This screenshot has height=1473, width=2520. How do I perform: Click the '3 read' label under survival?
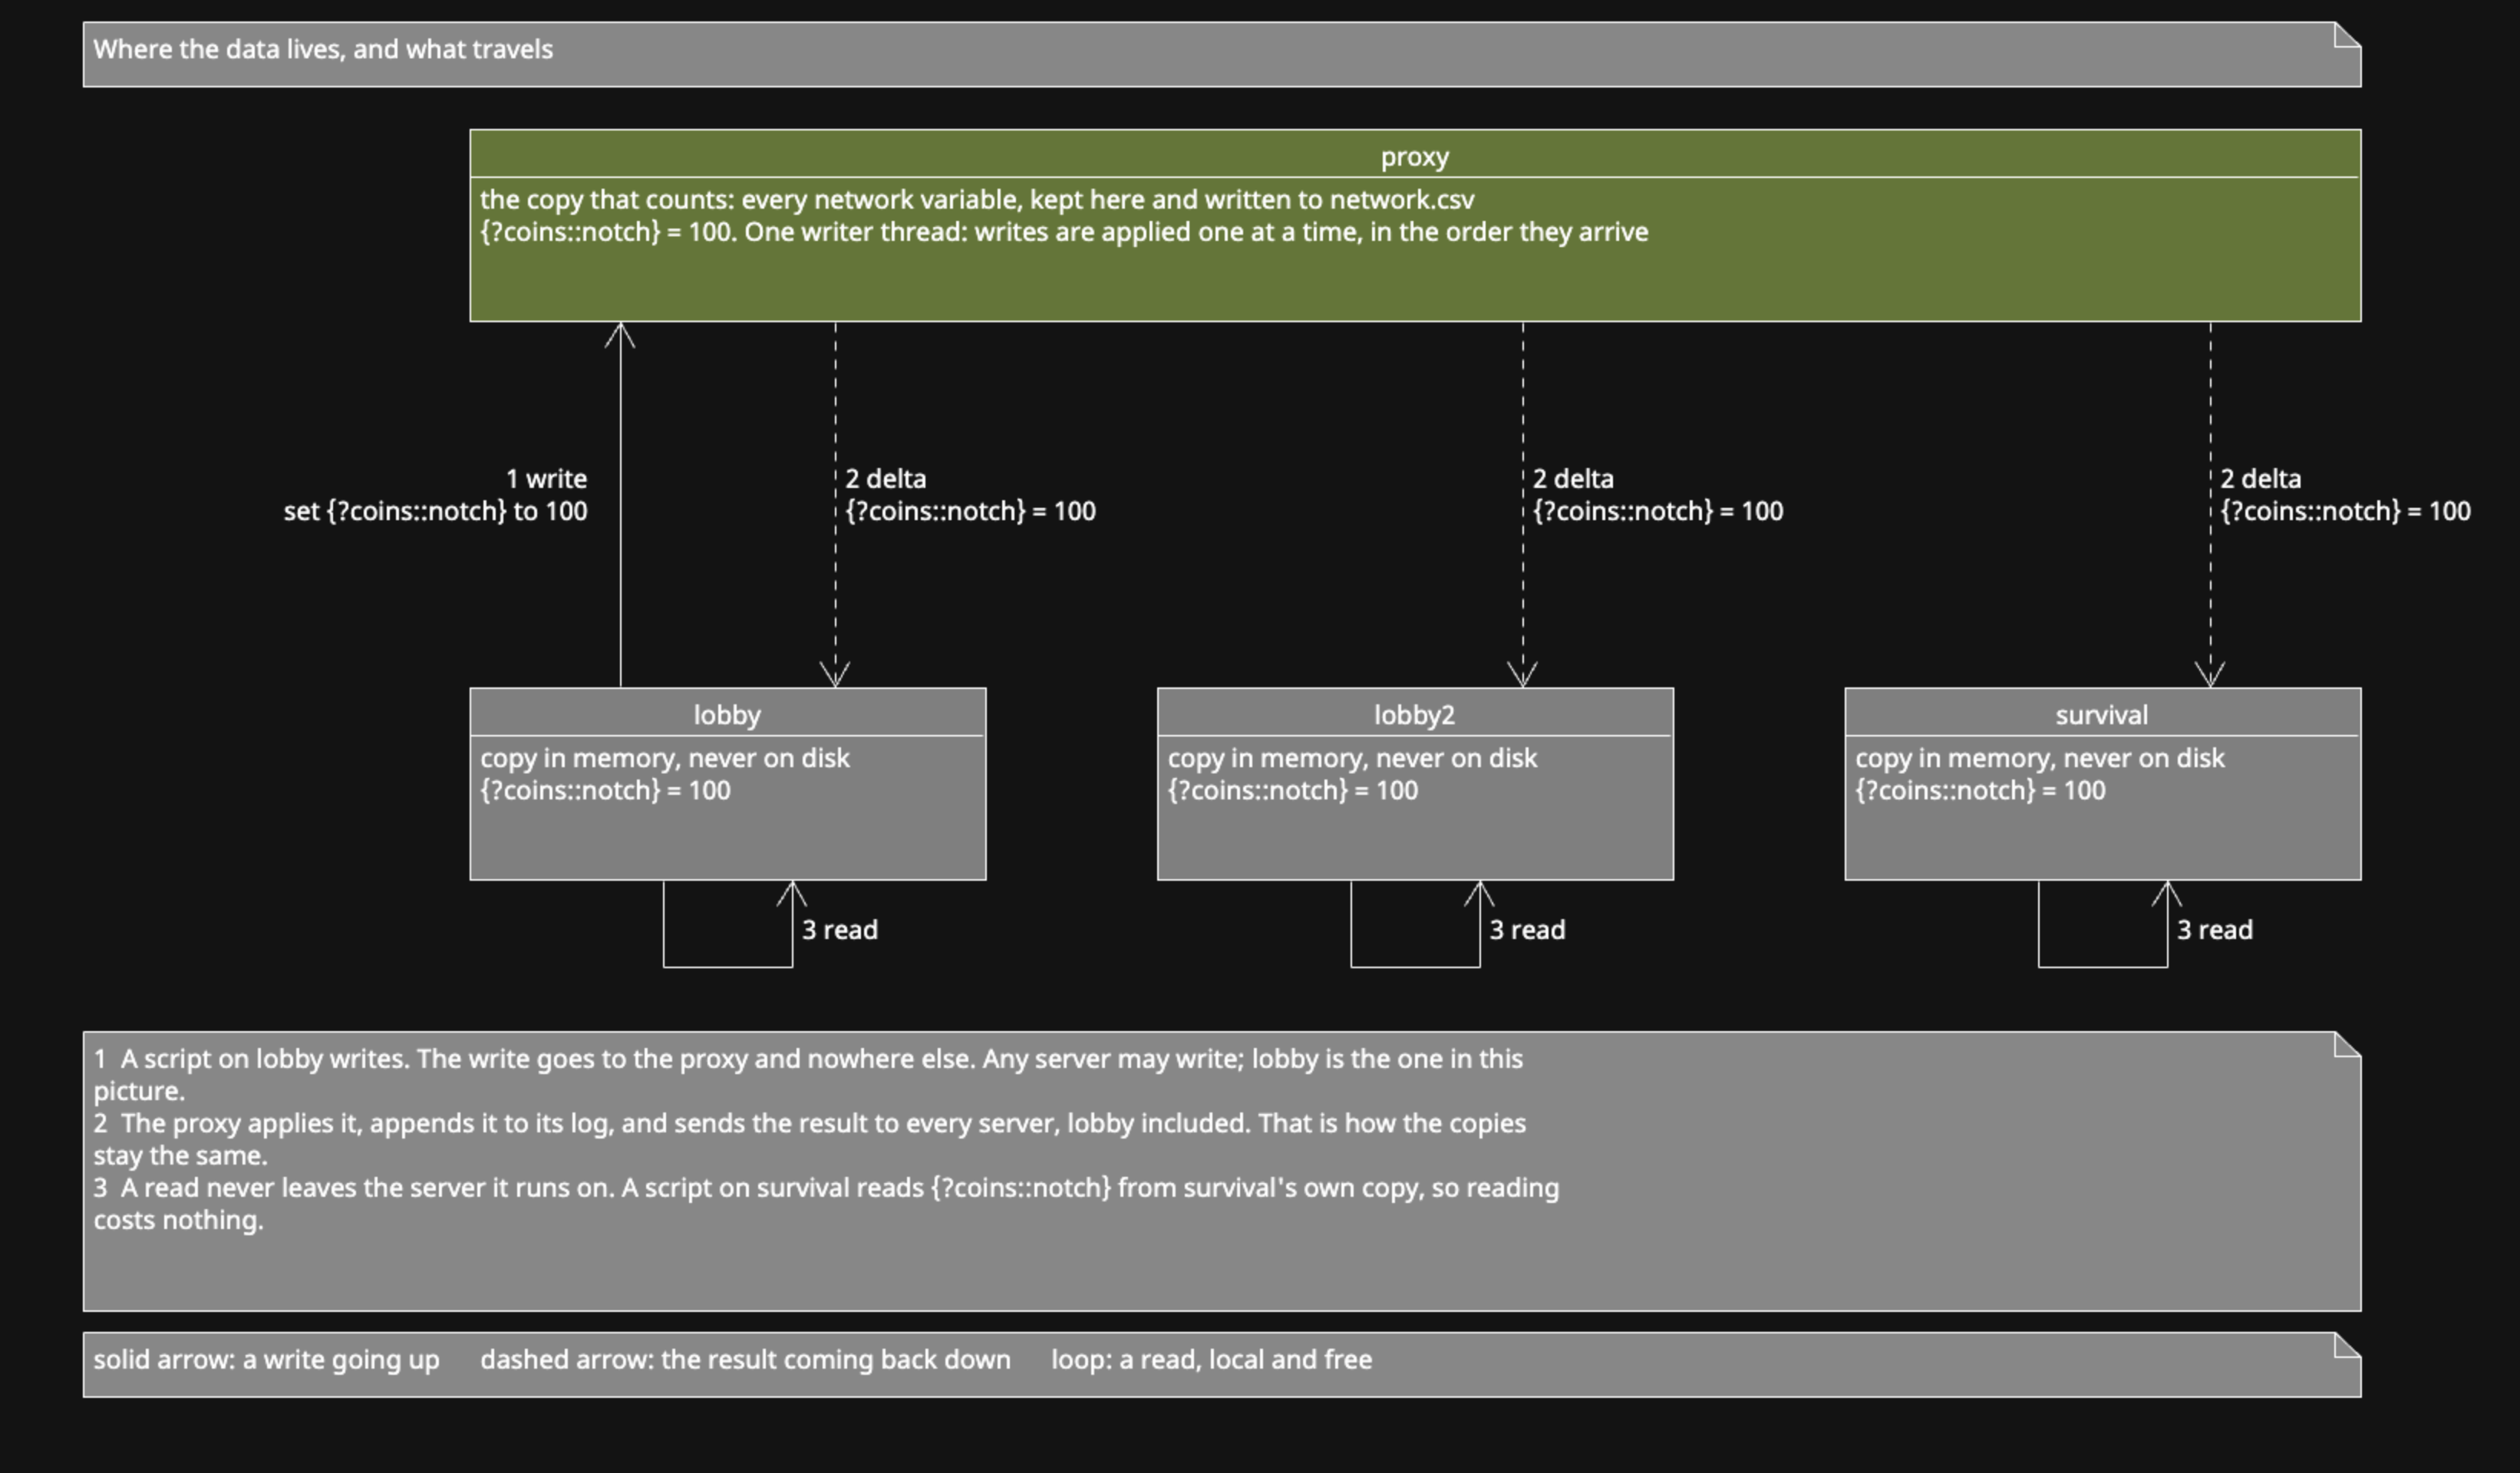[x=2215, y=929]
